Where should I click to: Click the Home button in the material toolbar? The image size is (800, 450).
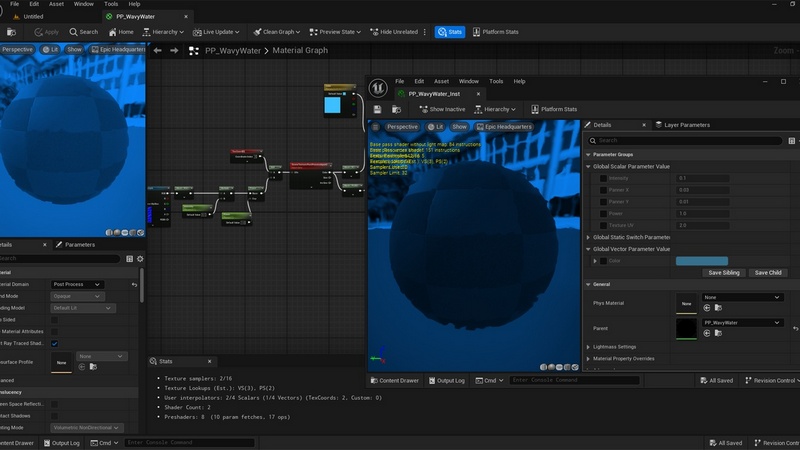[x=120, y=32]
